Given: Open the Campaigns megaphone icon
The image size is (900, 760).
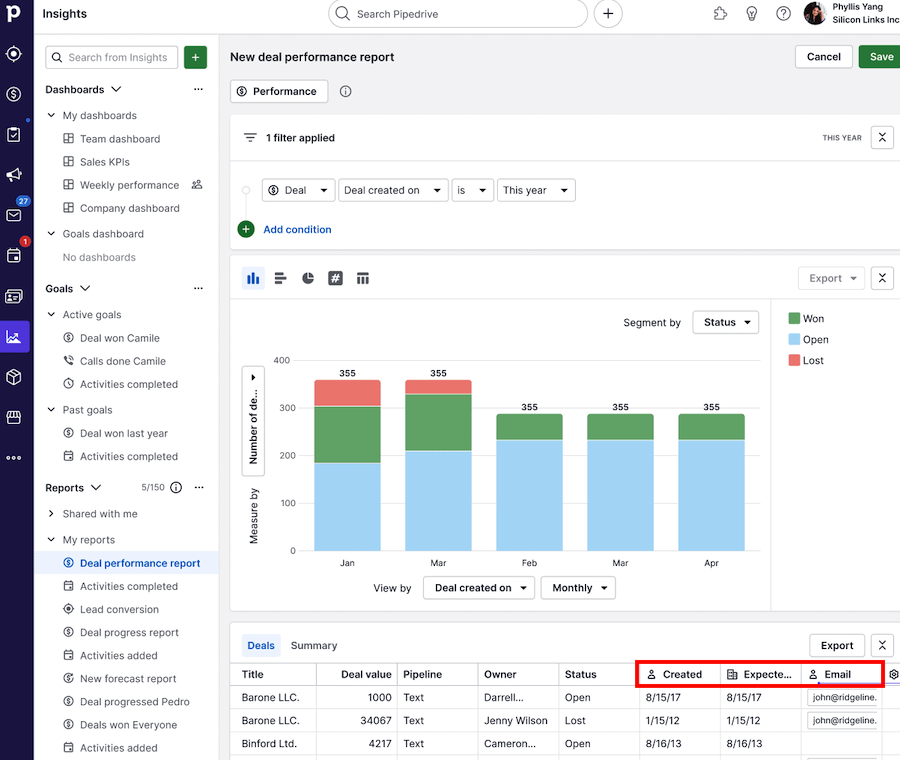Looking at the screenshot, I should coord(14,175).
